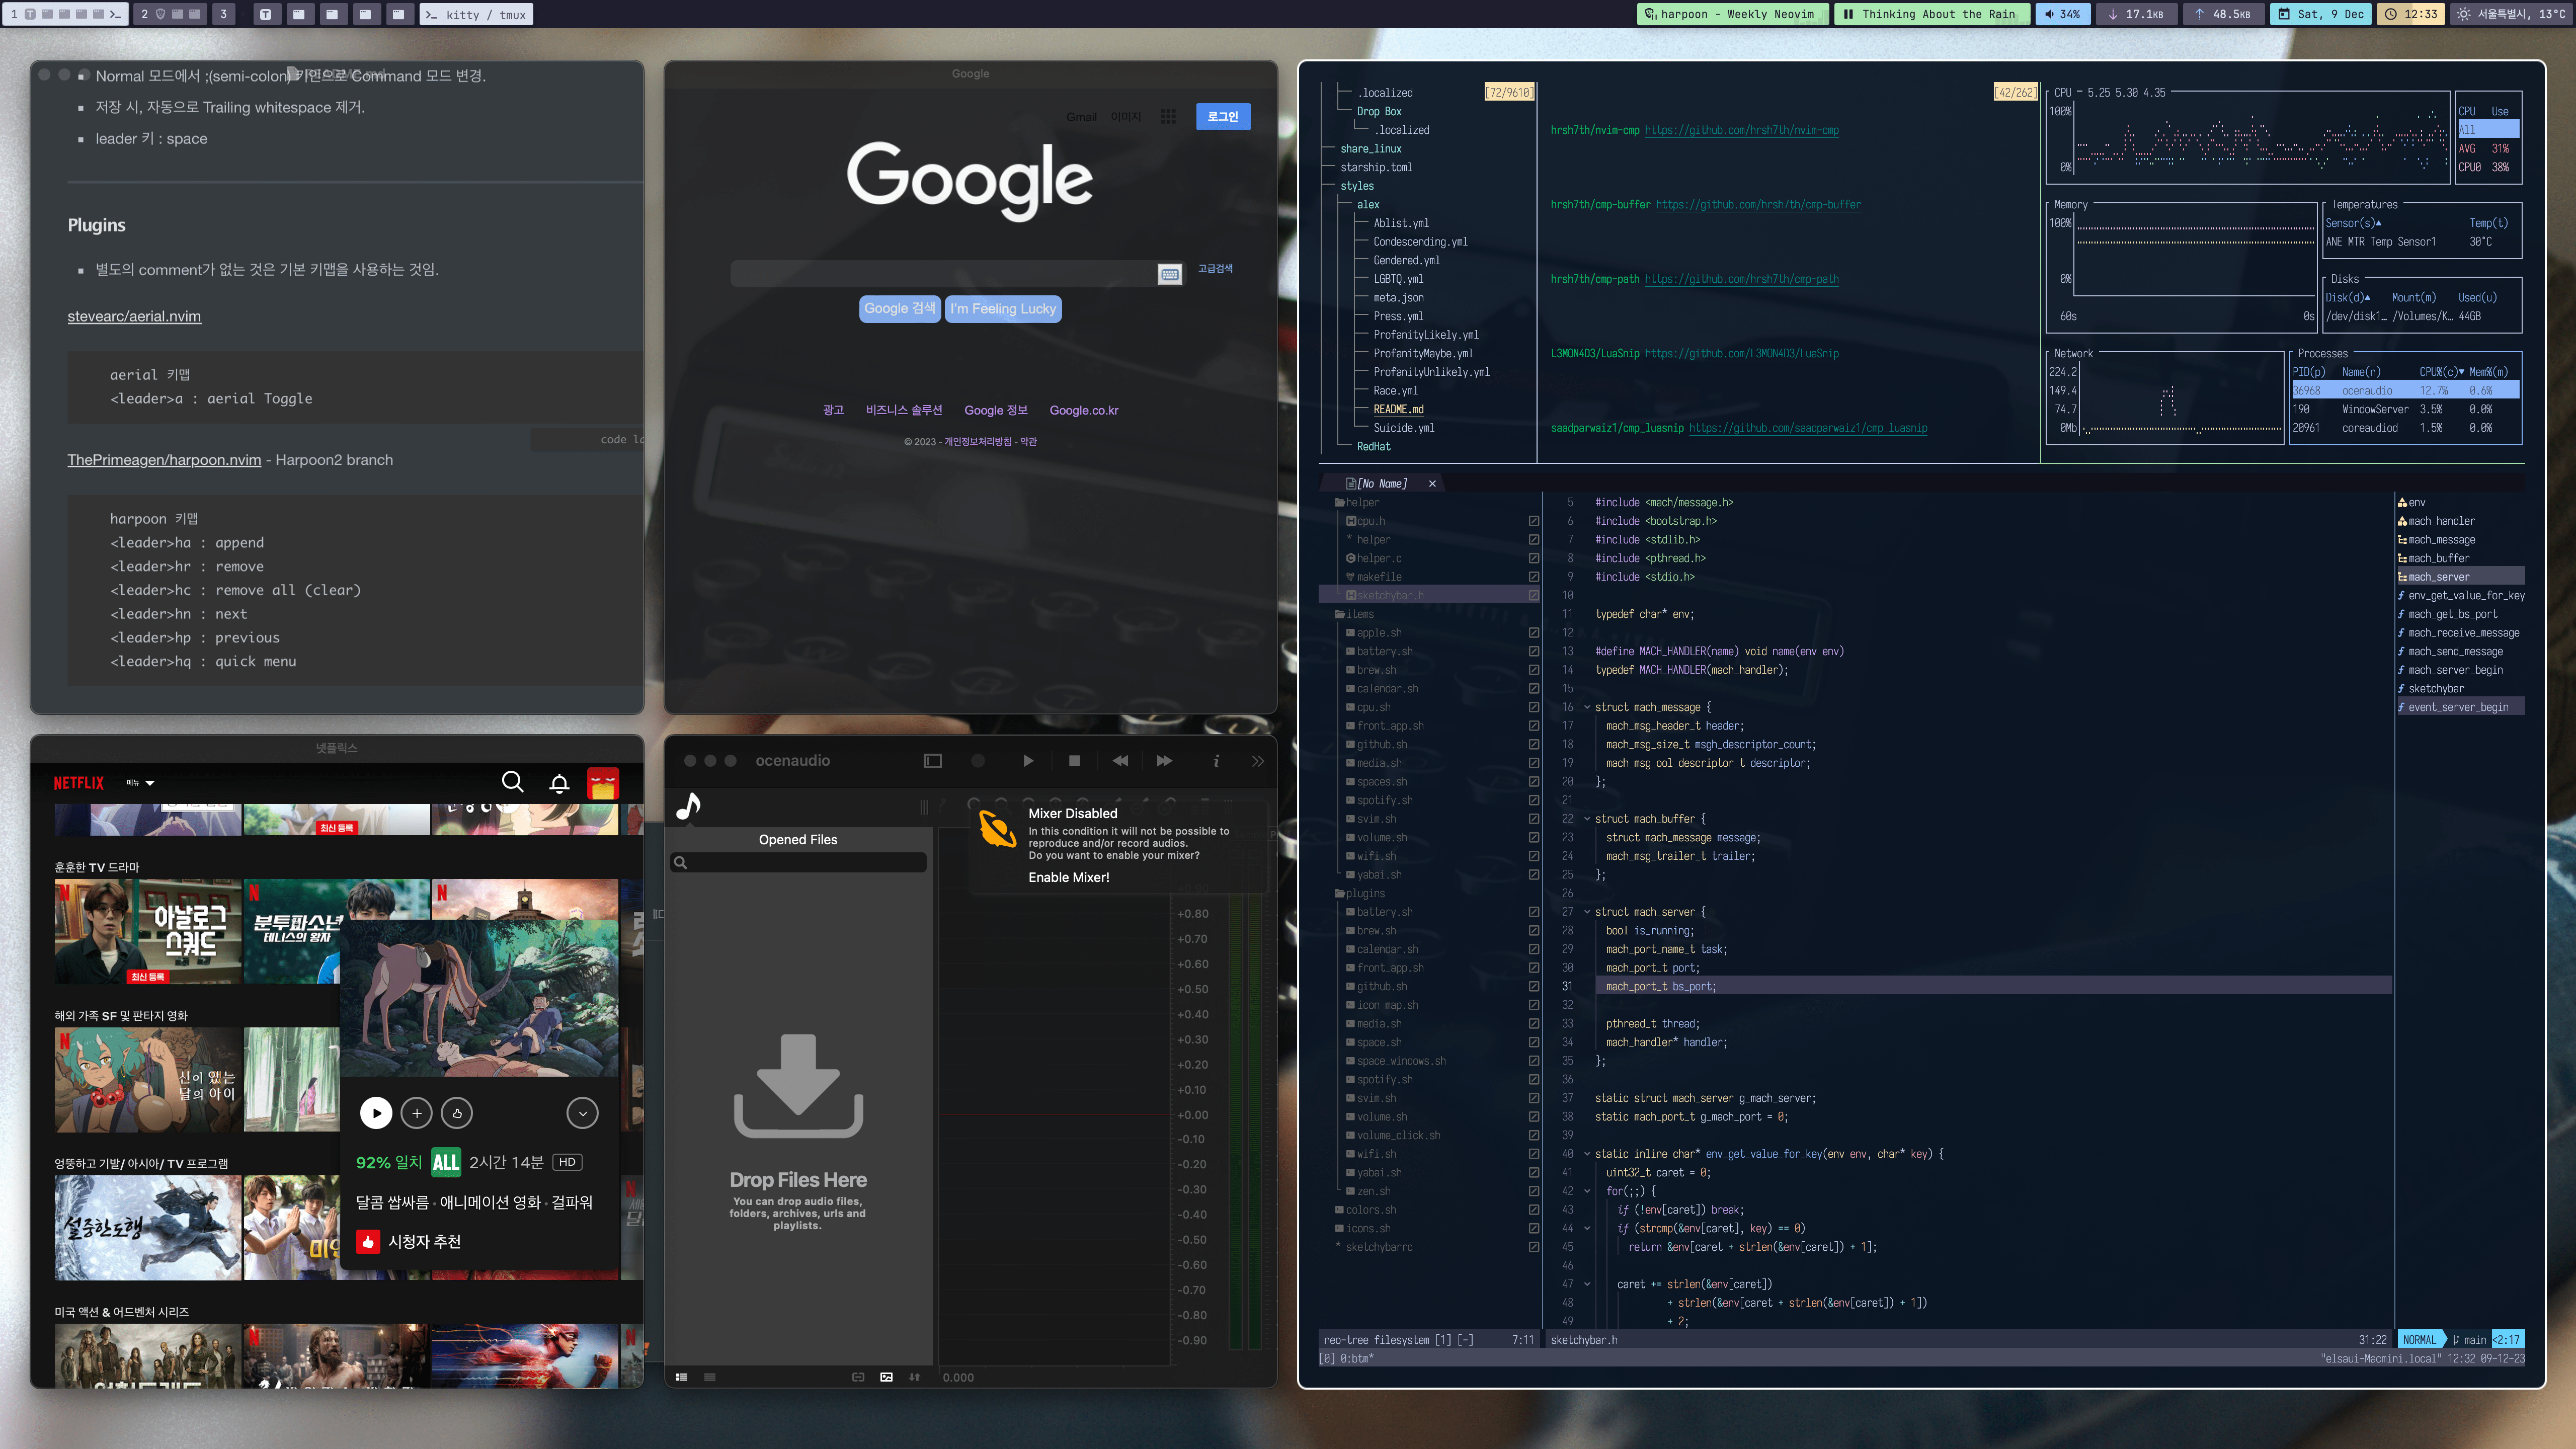Expand more info chevron on Netflix preview
2576x1449 pixels.
pyautogui.click(x=582, y=1113)
